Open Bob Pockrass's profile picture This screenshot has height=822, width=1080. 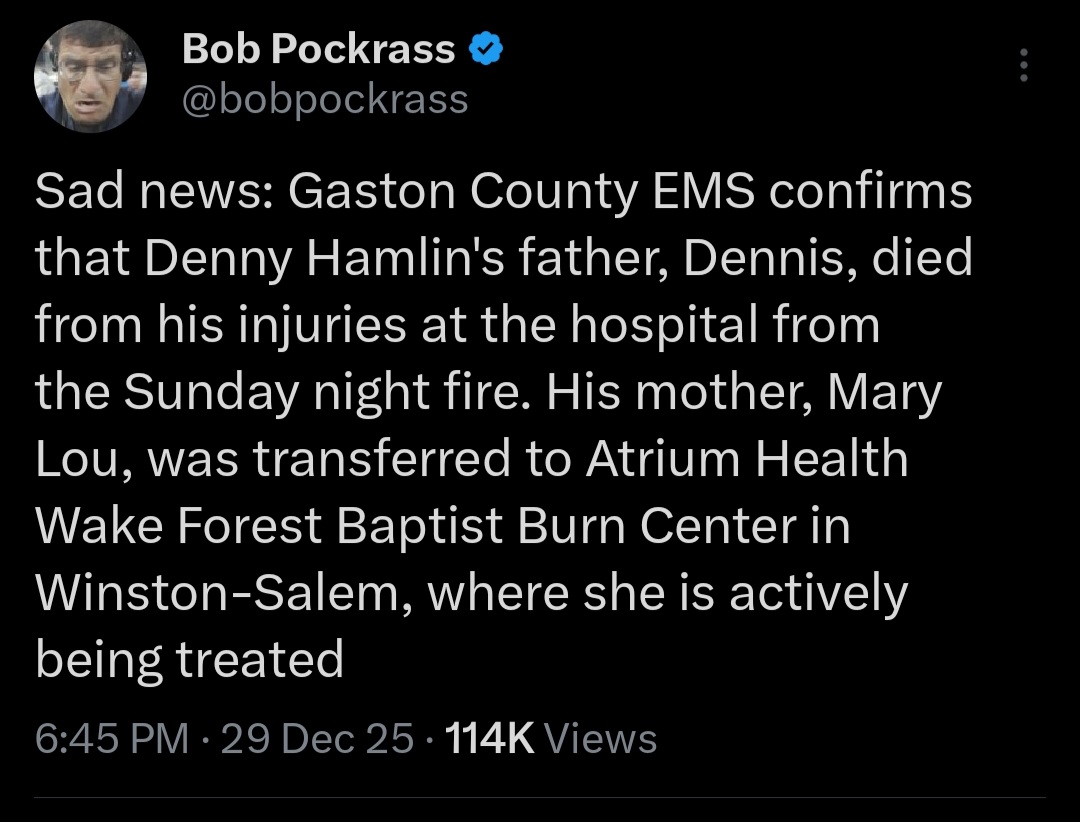pyautogui.click(x=91, y=77)
